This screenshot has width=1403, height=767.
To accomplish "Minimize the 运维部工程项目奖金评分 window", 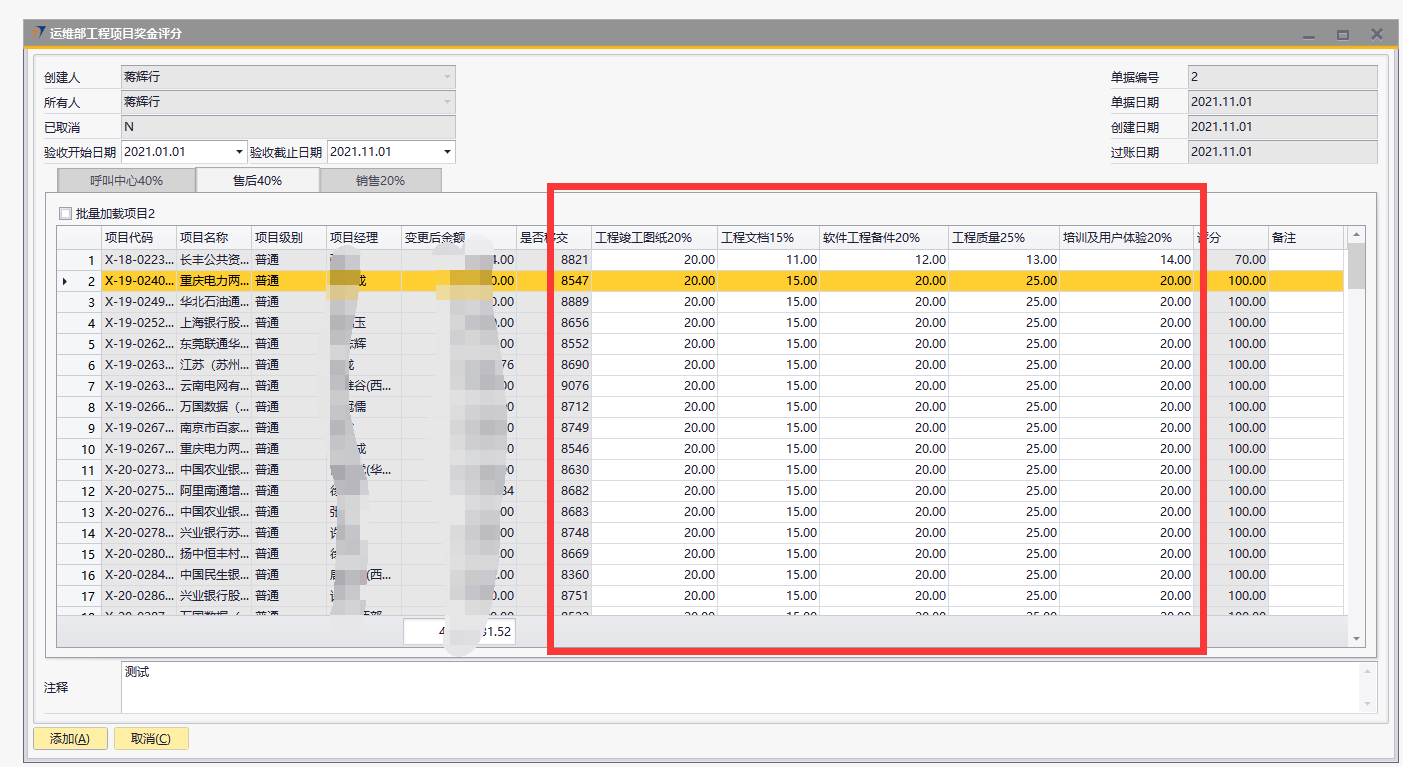I will [1309, 35].
